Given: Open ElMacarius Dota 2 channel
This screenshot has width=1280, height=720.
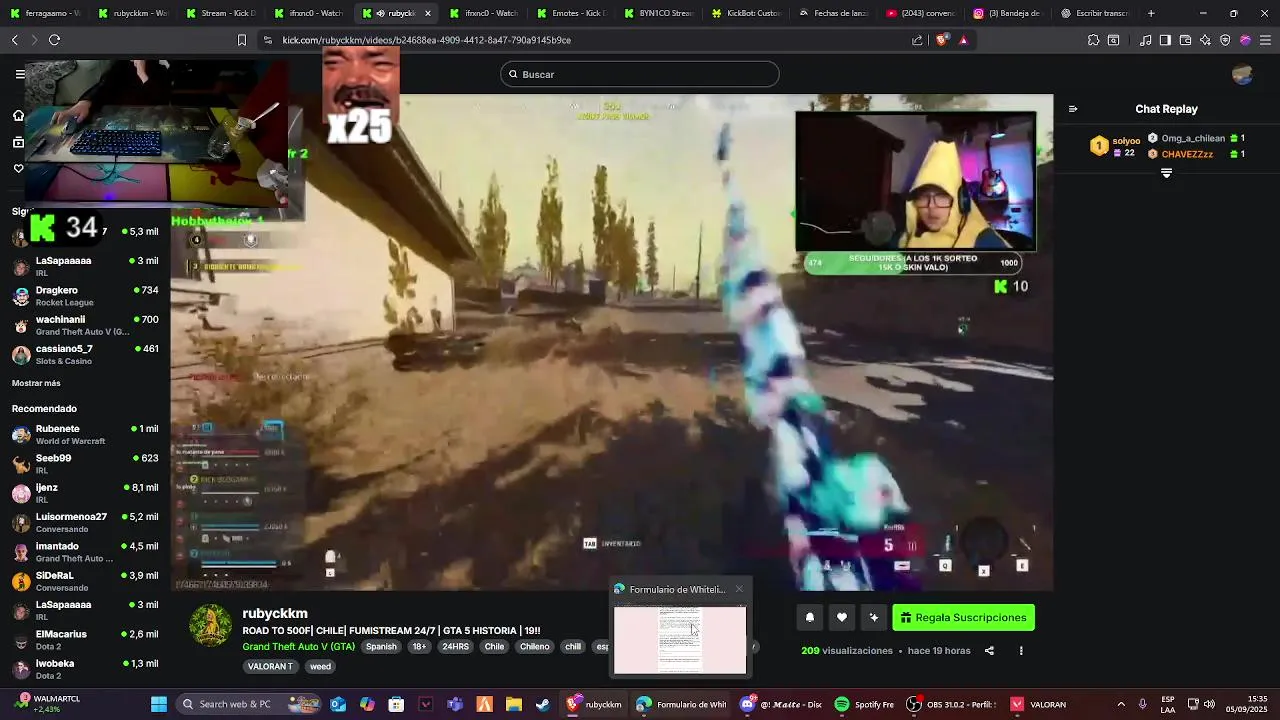Looking at the screenshot, I should (85, 640).
